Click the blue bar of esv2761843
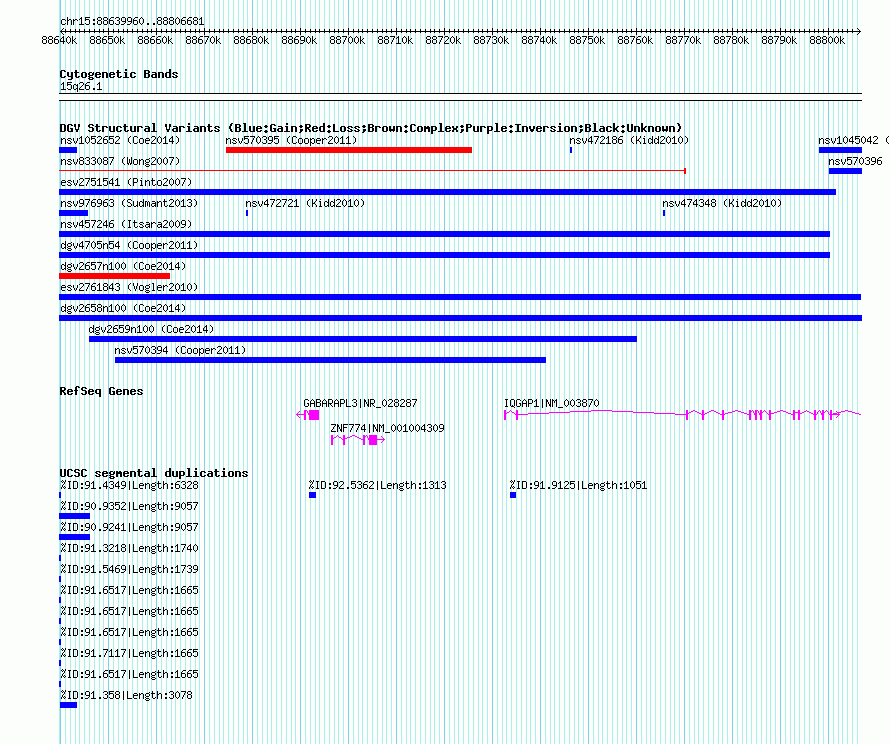The image size is (890, 744). [460, 297]
